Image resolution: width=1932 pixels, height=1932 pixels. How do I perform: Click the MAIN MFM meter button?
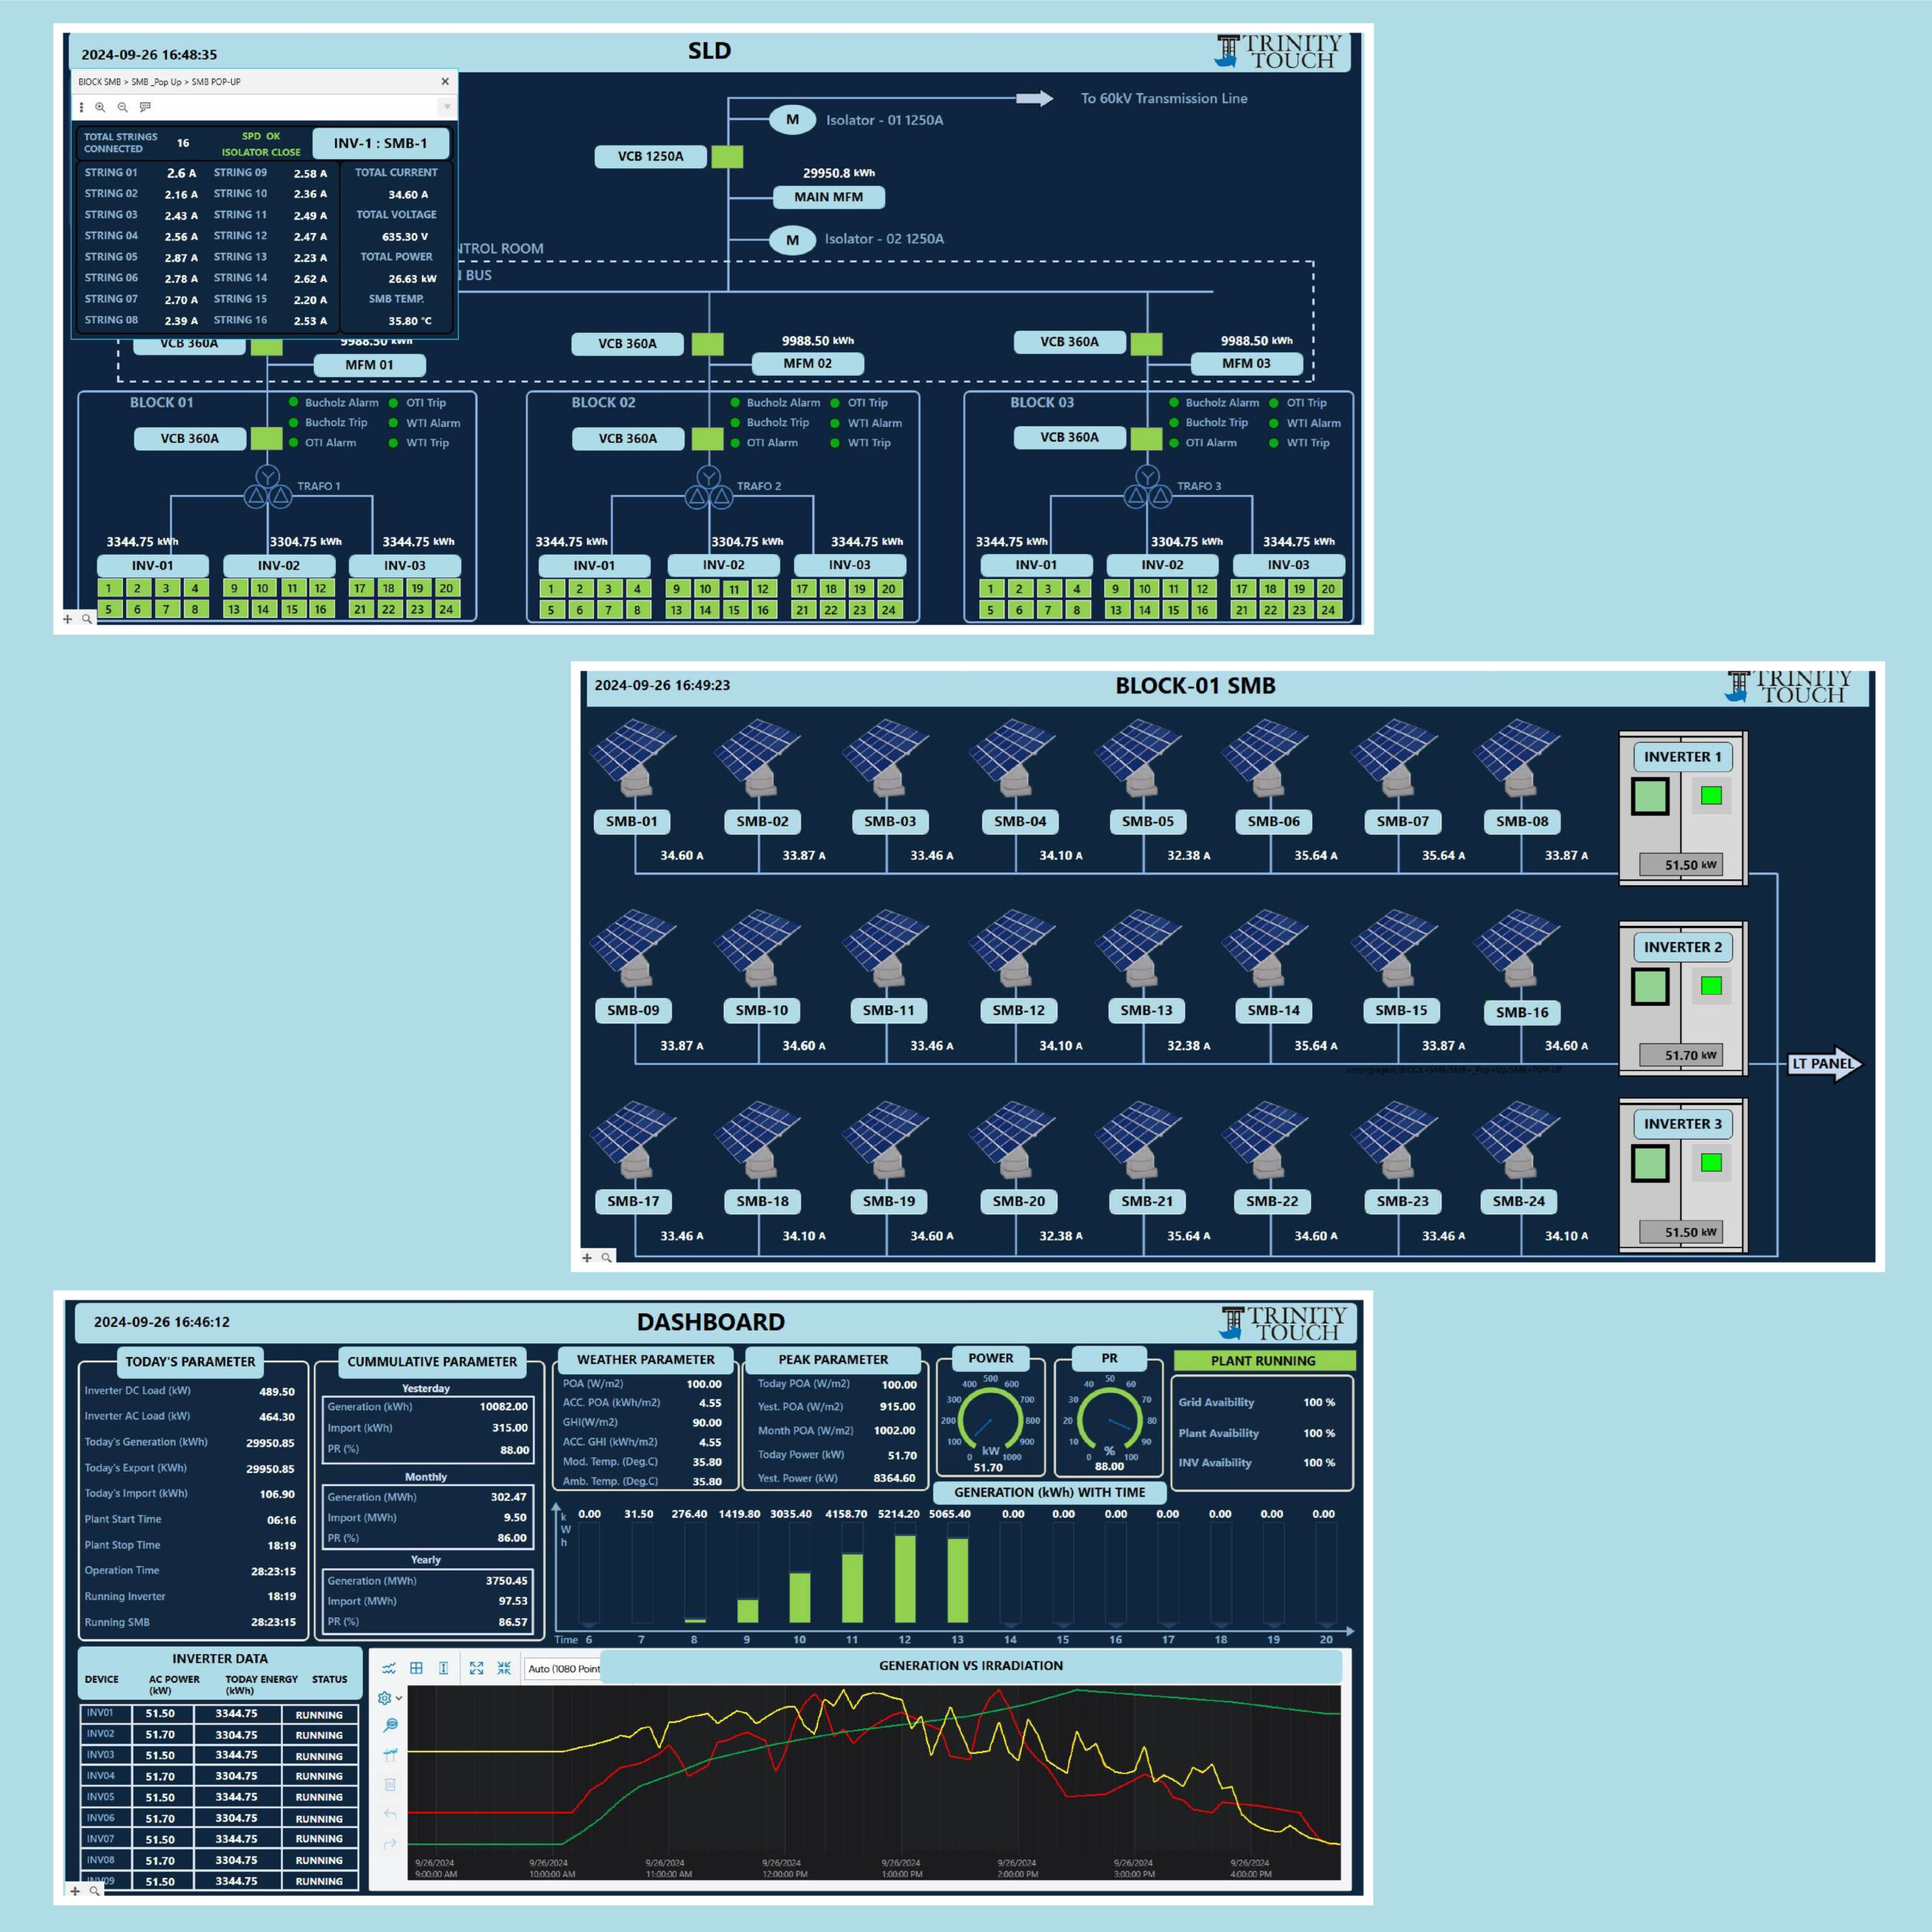coord(828,197)
